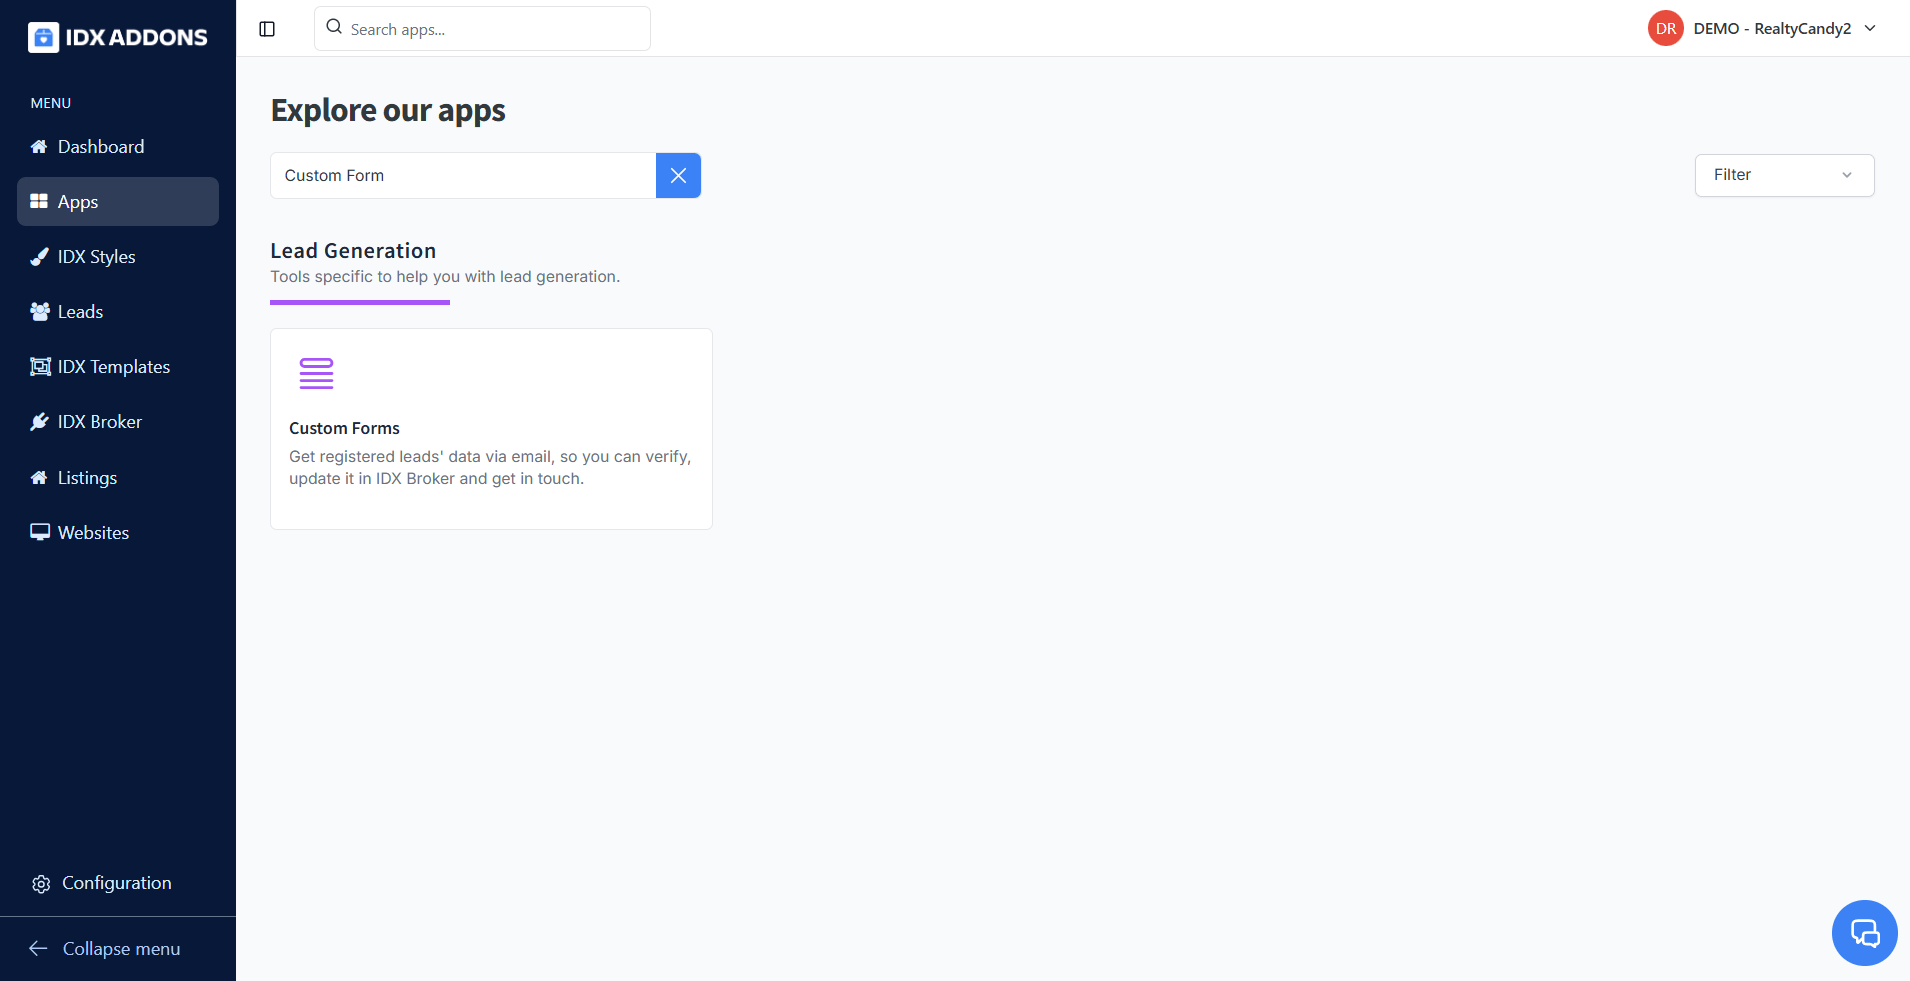Toggle the sidebar panel icon

tap(267, 29)
